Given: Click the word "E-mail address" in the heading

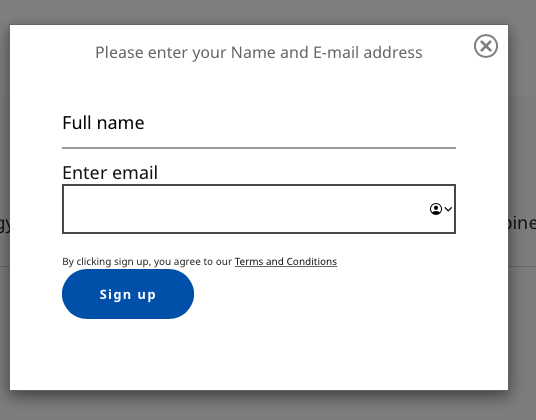Looking at the screenshot, I should (x=368, y=53).
